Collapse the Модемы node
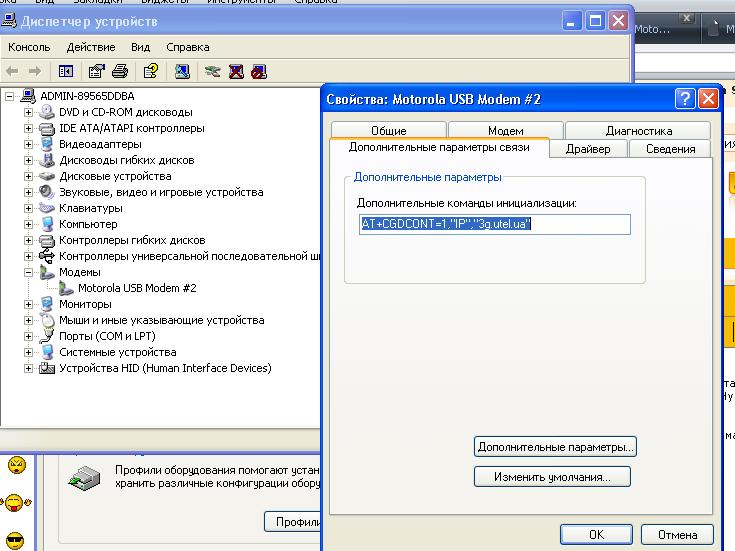This screenshot has height=551, width=735. click(x=28, y=272)
